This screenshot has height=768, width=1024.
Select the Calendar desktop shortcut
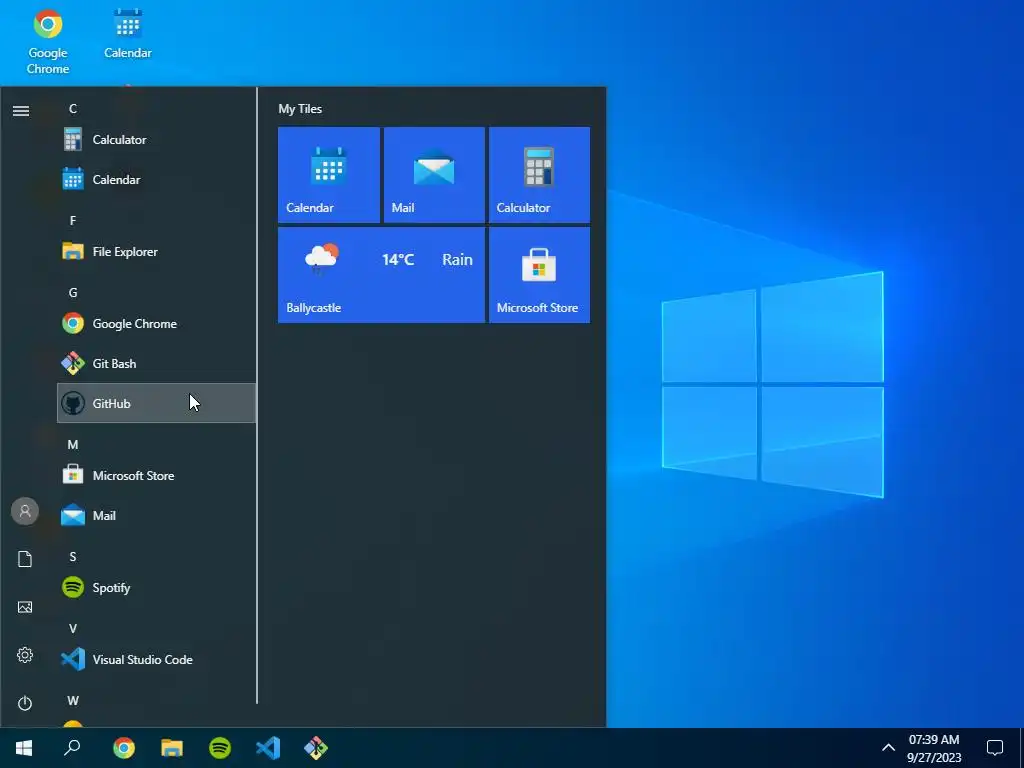click(x=128, y=34)
